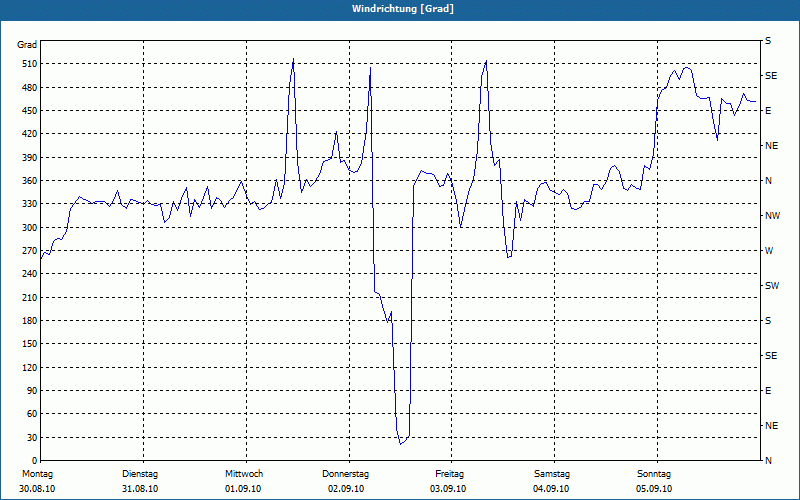
Task: Click the E compass label level with 450
Action: [768, 111]
